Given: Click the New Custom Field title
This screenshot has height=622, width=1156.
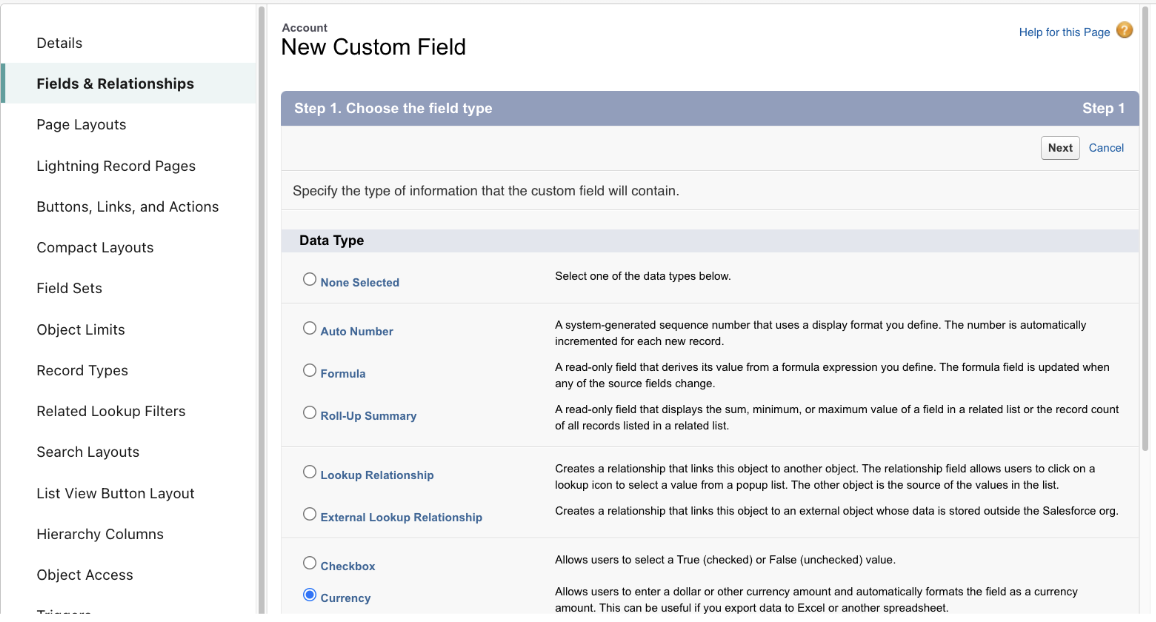Looking at the screenshot, I should [373, 47].
